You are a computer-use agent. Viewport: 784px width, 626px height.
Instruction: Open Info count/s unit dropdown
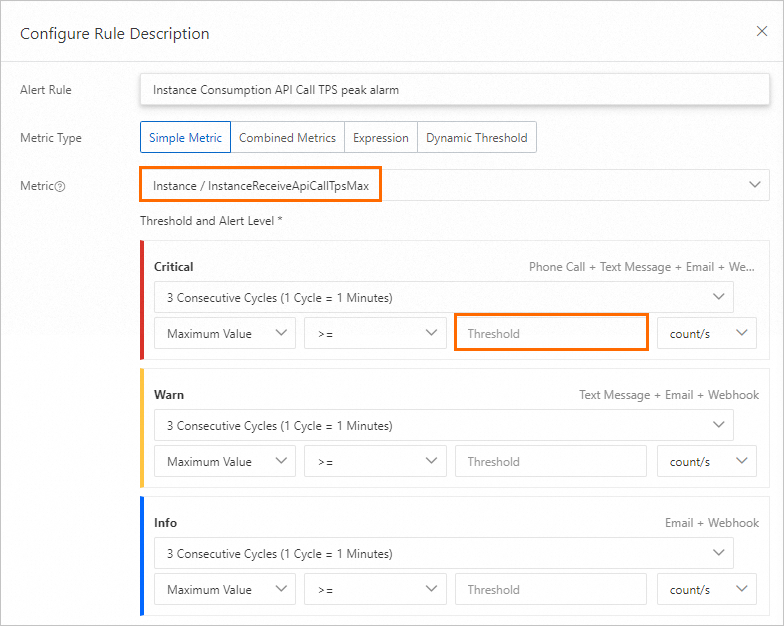pyautogui.click(x=706, y=590)
